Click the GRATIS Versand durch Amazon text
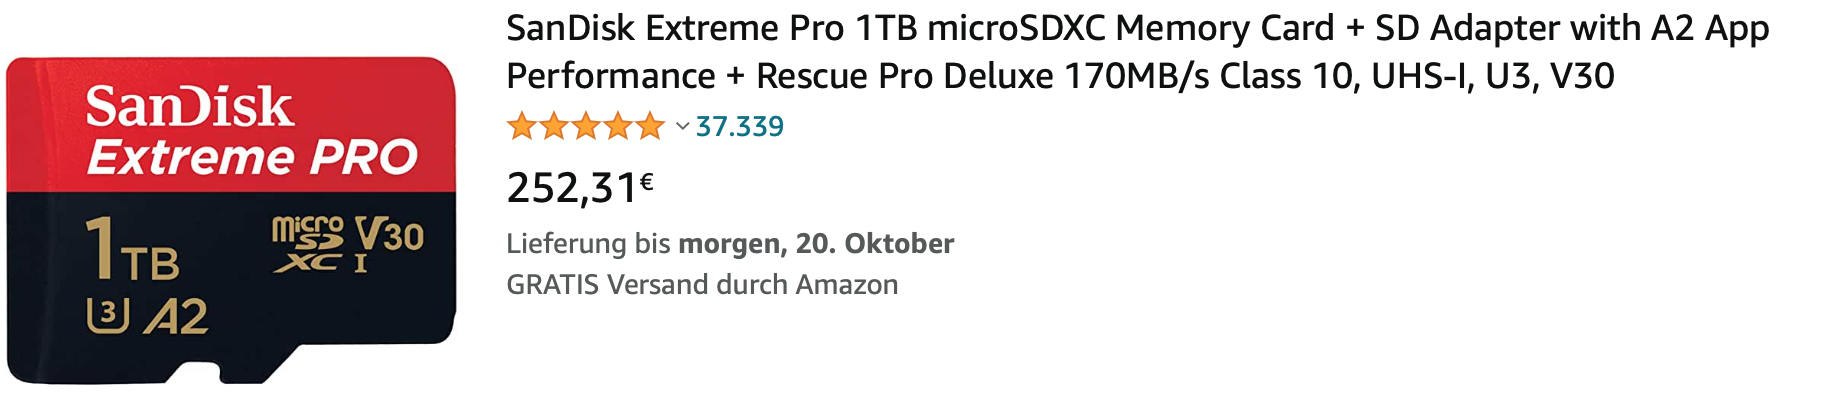The height and width of the screenshot is (410, 1836). click(702, 285)
